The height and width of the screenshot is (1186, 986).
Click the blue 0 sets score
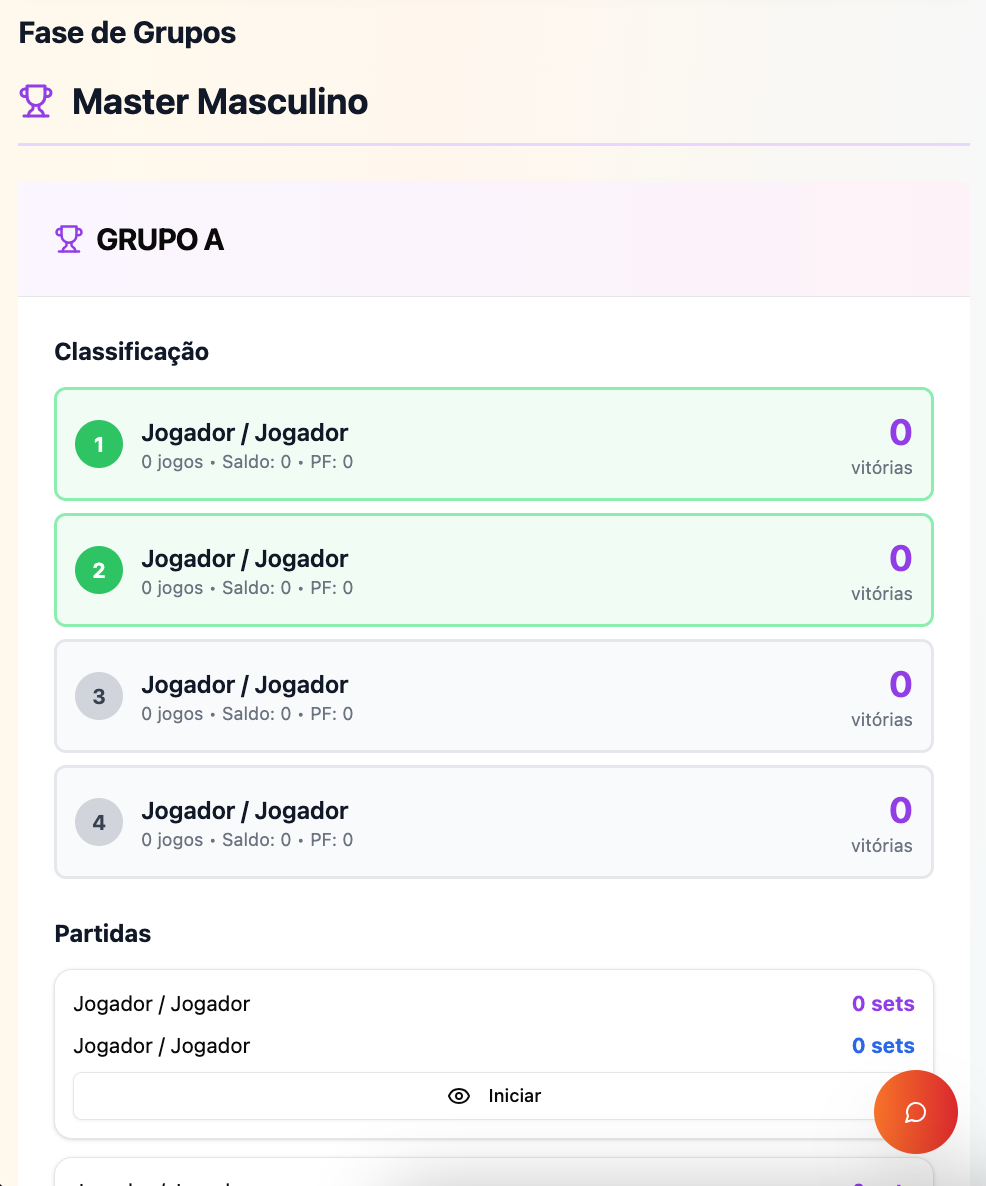pos(882,1046)
